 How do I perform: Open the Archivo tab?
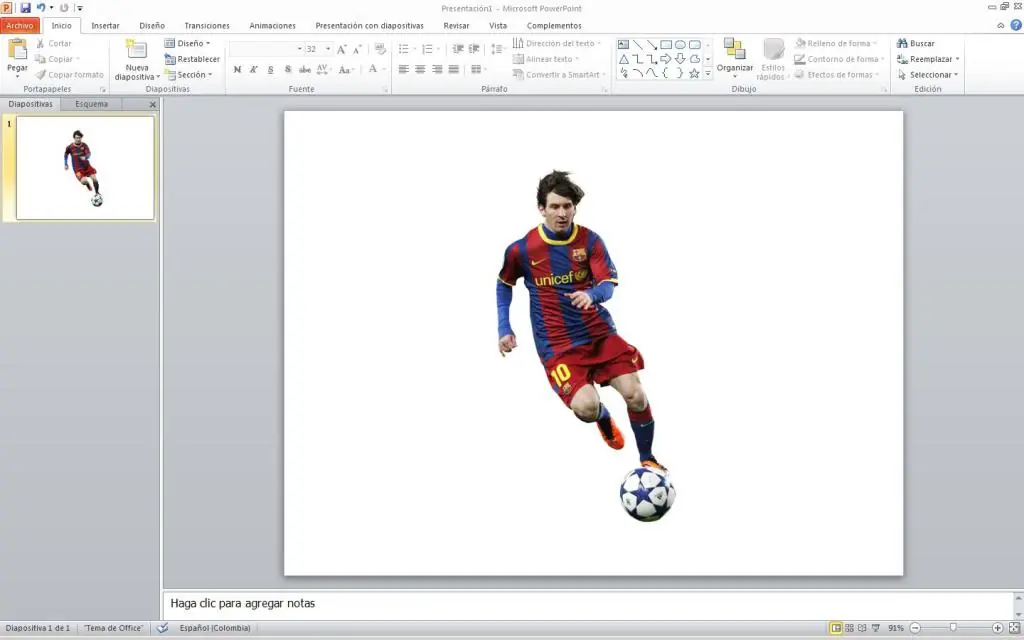(x=20, y=25)
